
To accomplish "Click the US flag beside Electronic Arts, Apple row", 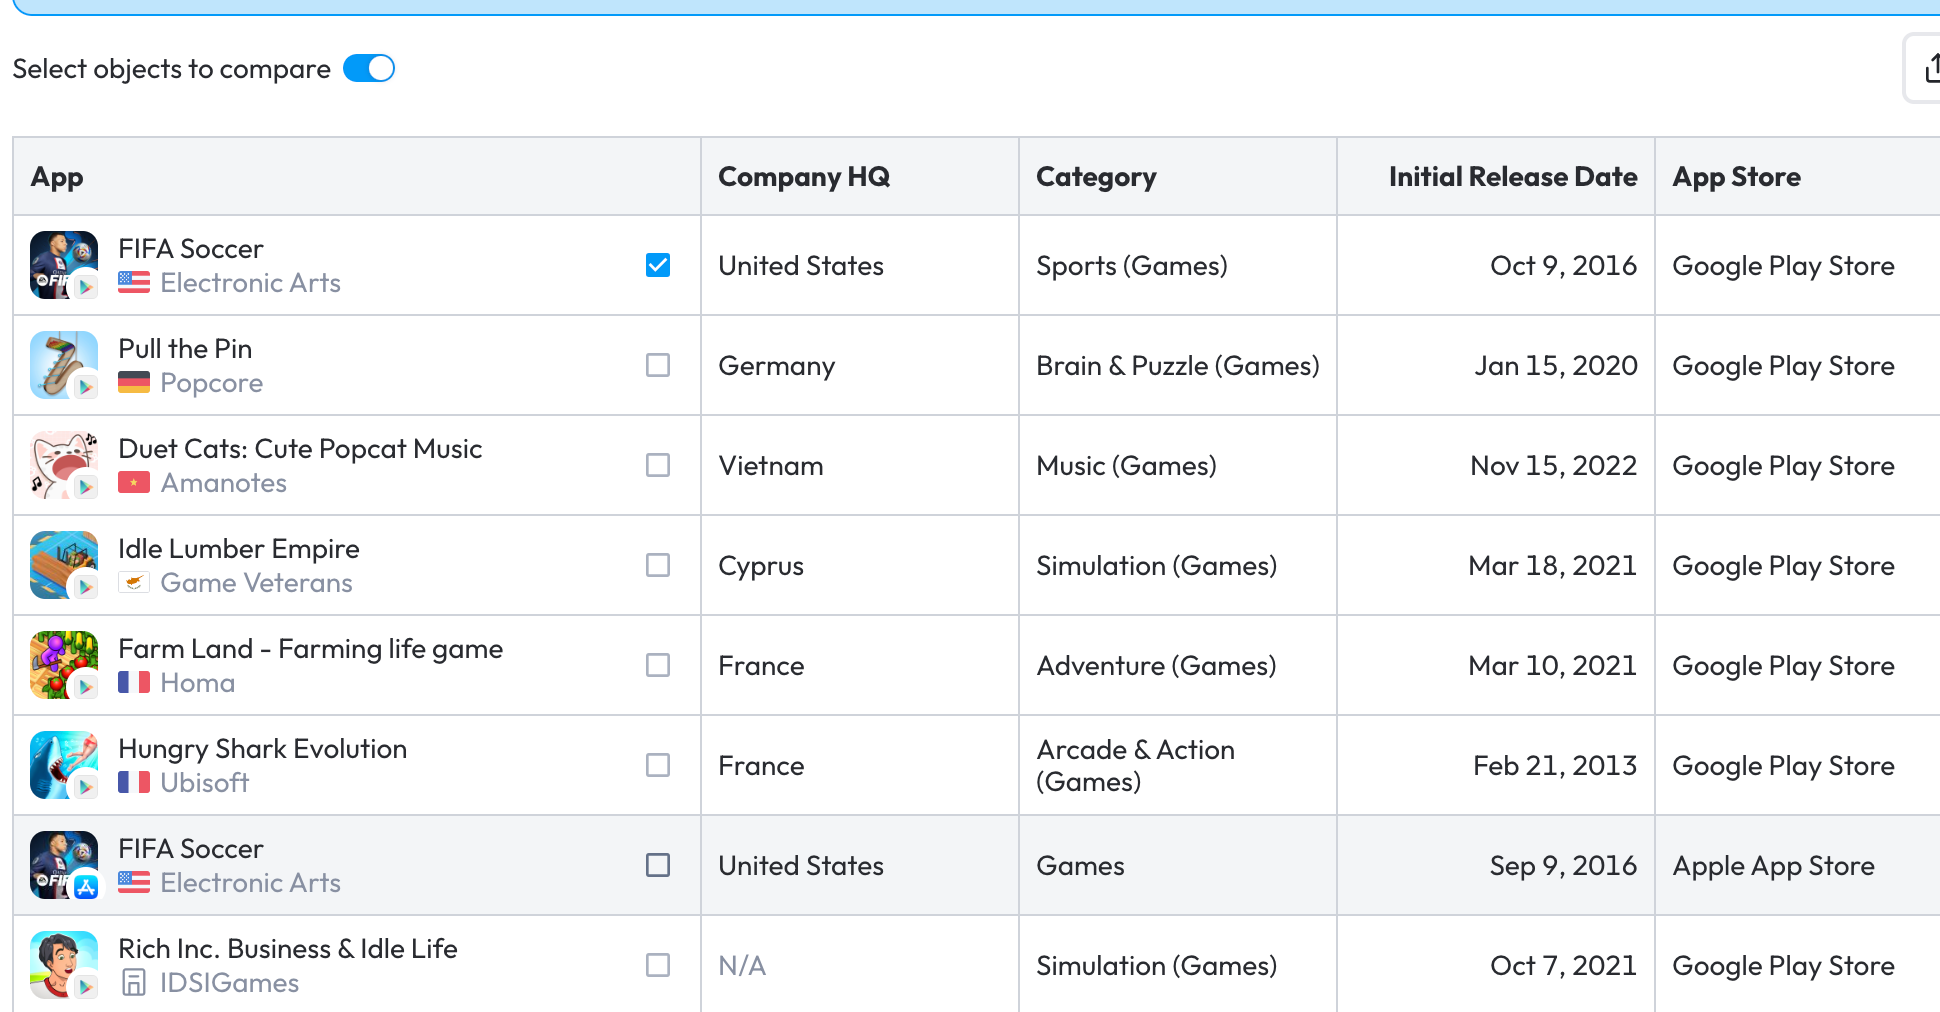I will tap(134, 883).
